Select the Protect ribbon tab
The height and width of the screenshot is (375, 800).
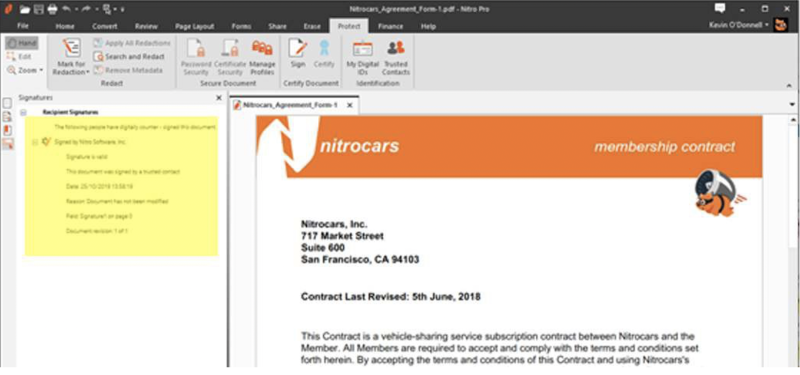click(x=349, y=27)
